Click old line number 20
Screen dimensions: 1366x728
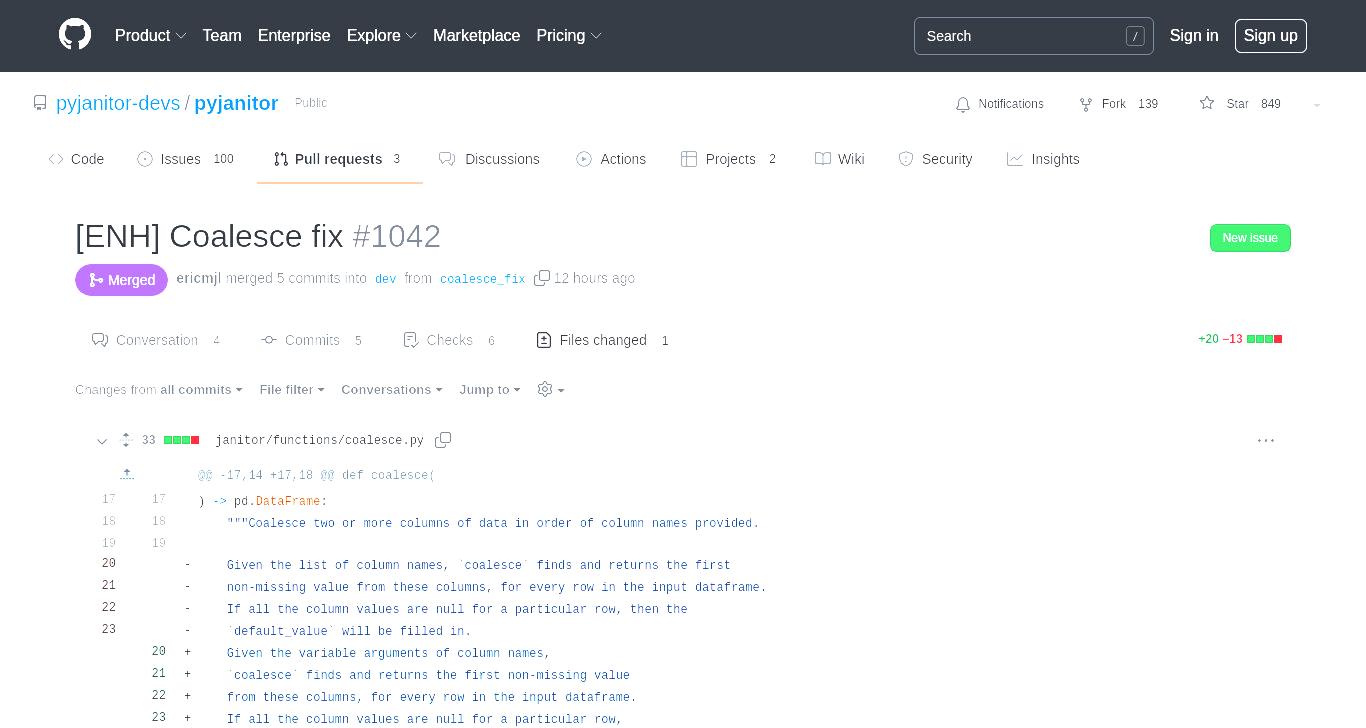click(109, 563)
